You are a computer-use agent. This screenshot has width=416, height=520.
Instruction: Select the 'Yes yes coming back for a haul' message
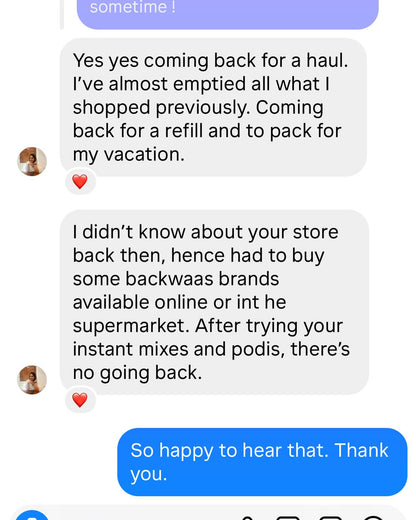213,107
